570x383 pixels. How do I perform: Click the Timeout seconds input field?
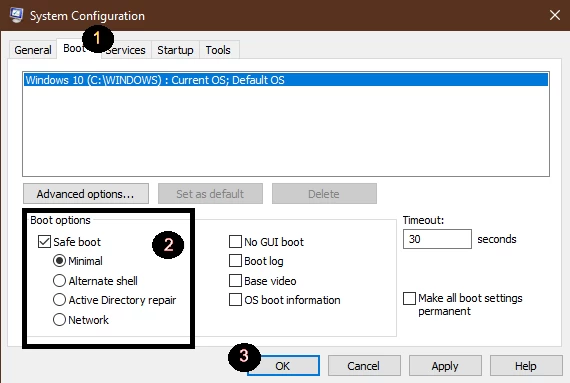(x=437, y=239)
